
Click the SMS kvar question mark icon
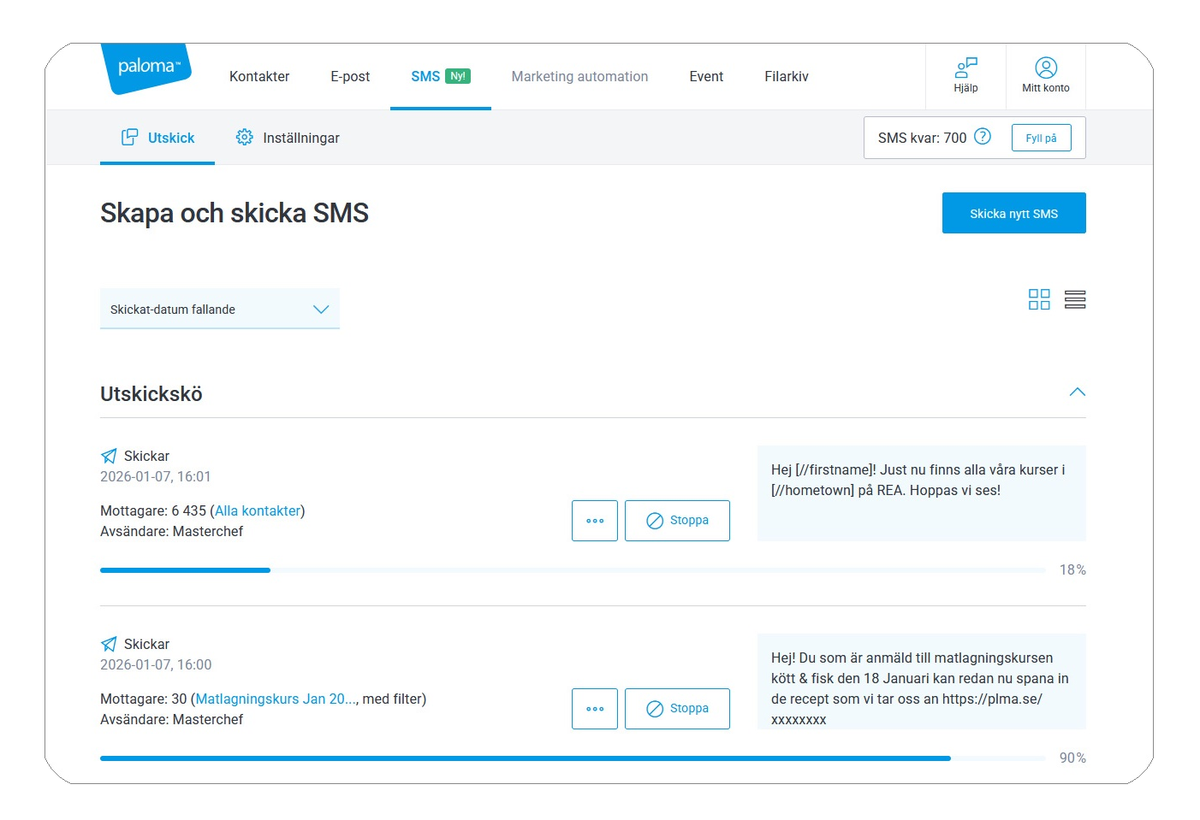tap(982, 137)
